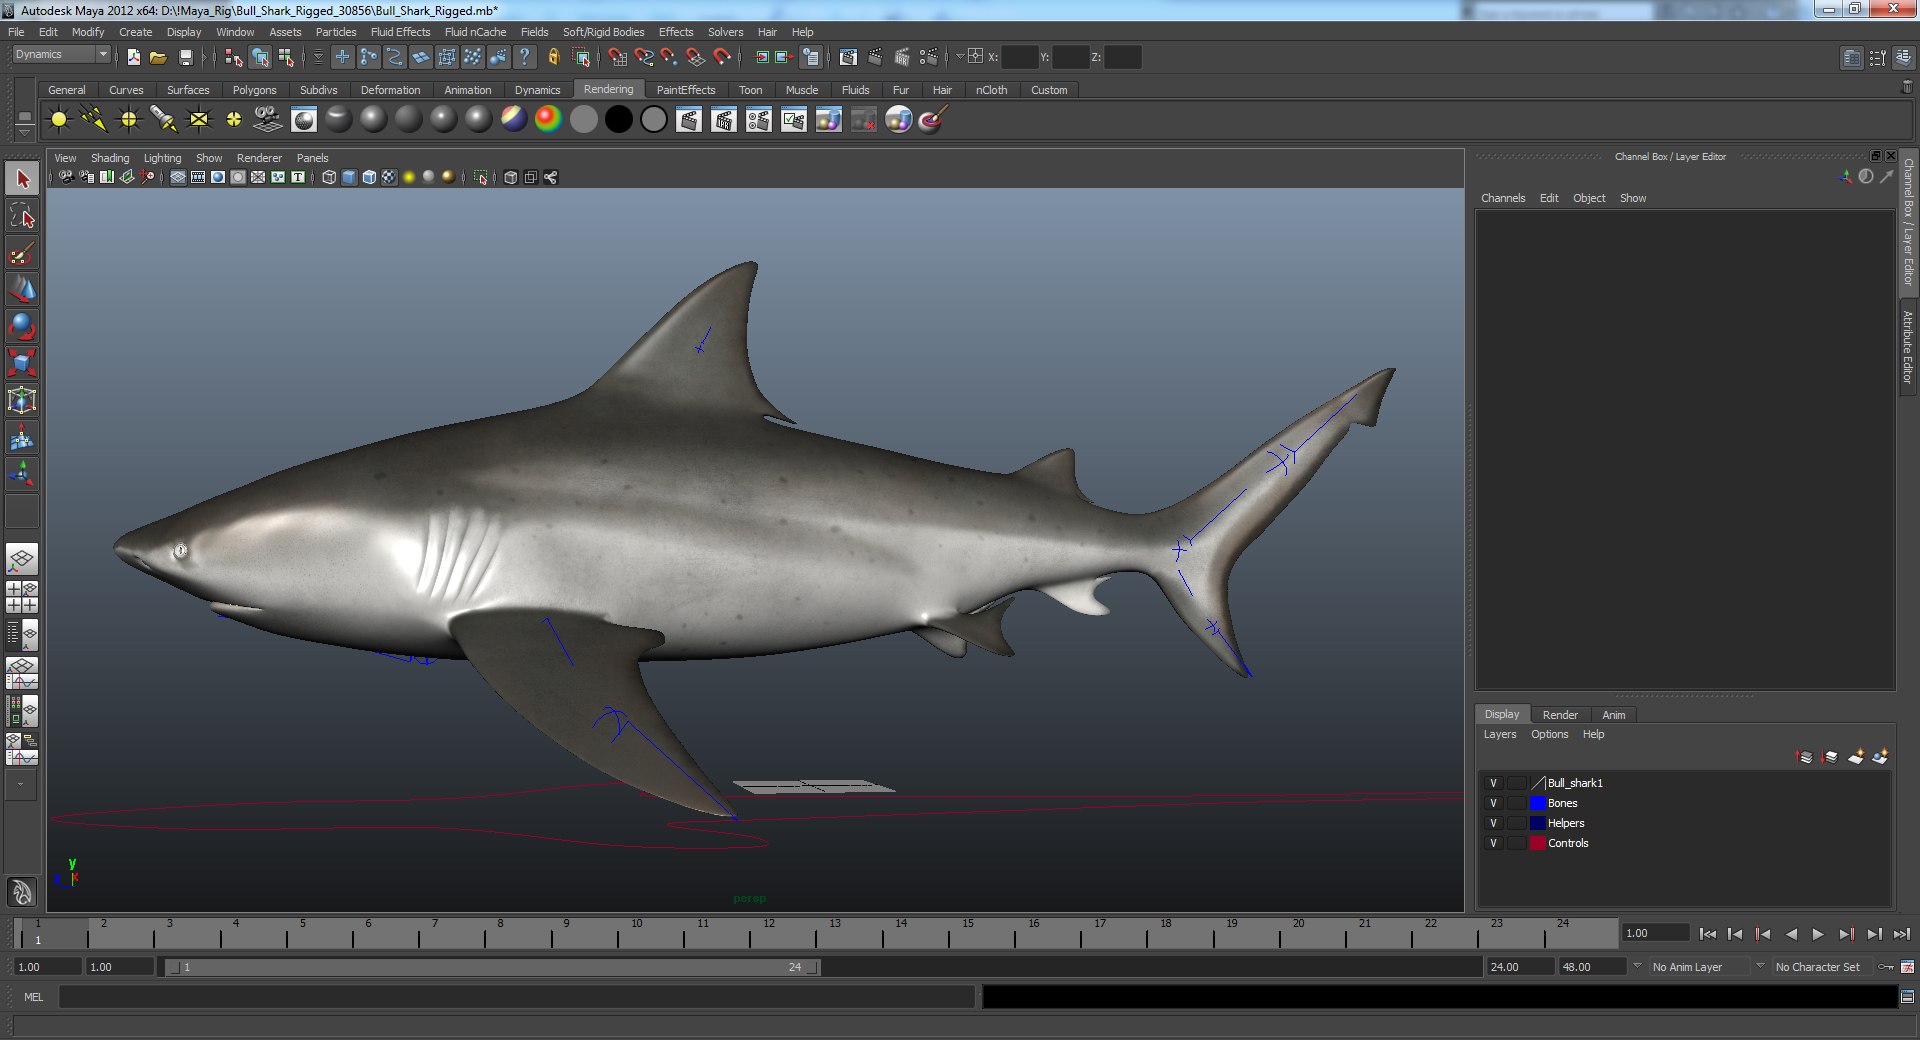The width and height of the screenshot is (1920, 1040).
Task: Click the blue Bones layer color swatch
Action: (1538, 803)
